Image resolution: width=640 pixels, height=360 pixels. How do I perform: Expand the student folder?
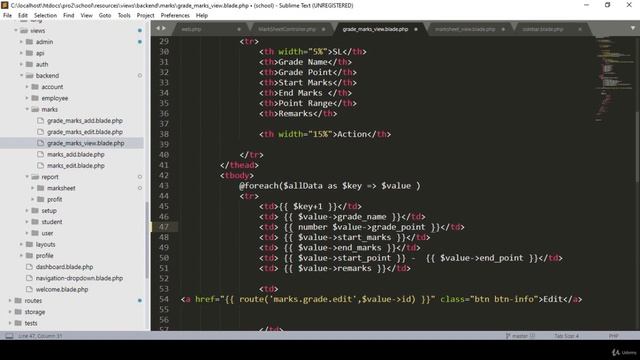[x=27, y=222]
